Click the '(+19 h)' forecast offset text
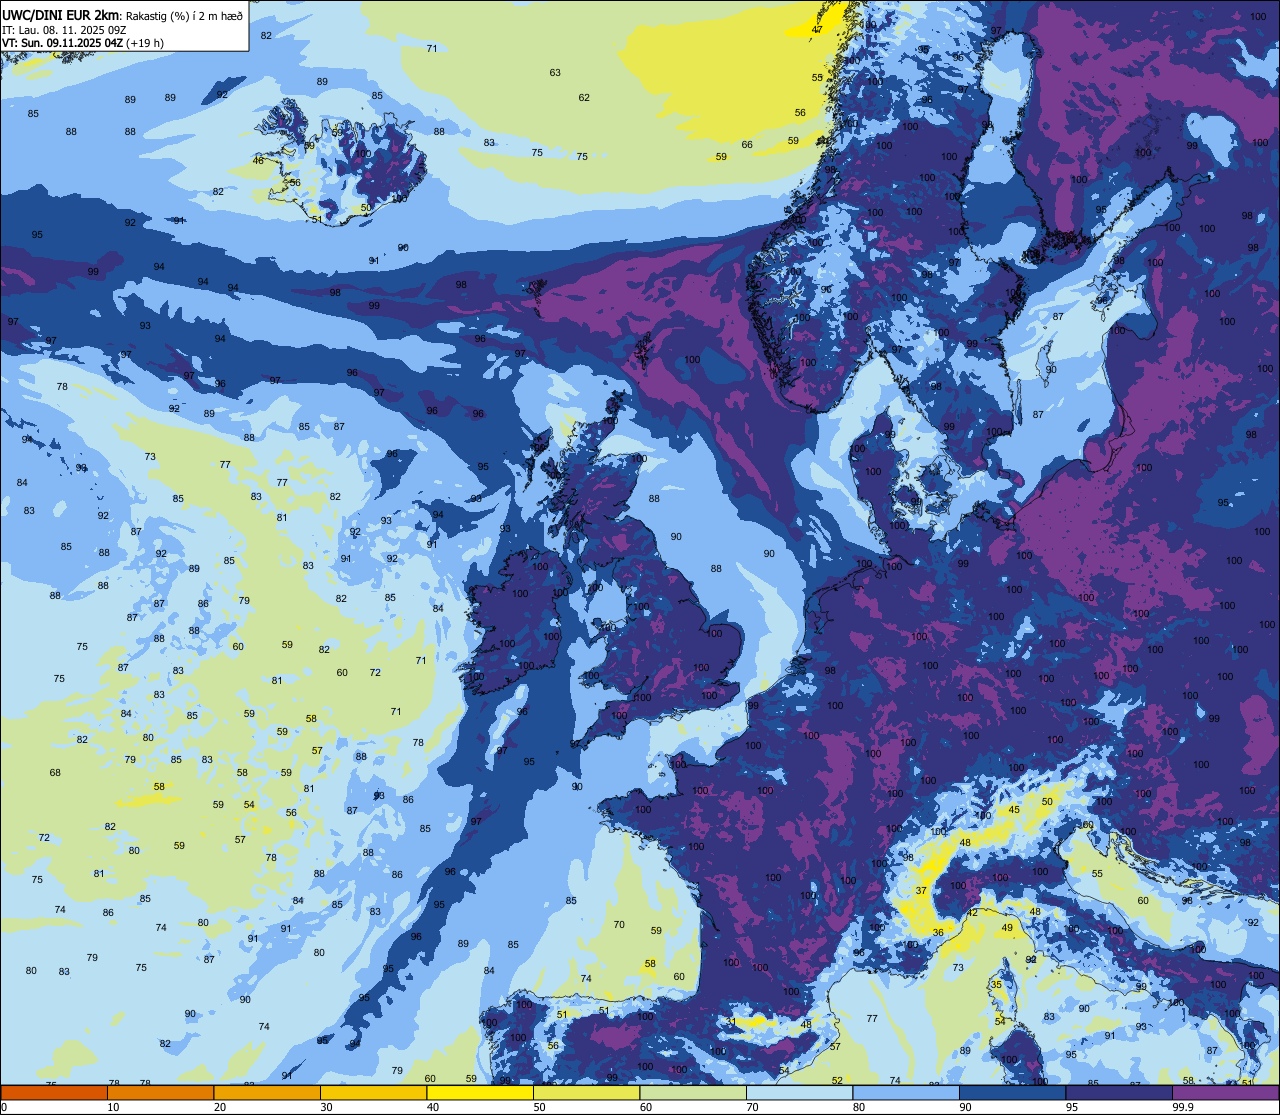The image size is (1280, 1115). [145, 43]
